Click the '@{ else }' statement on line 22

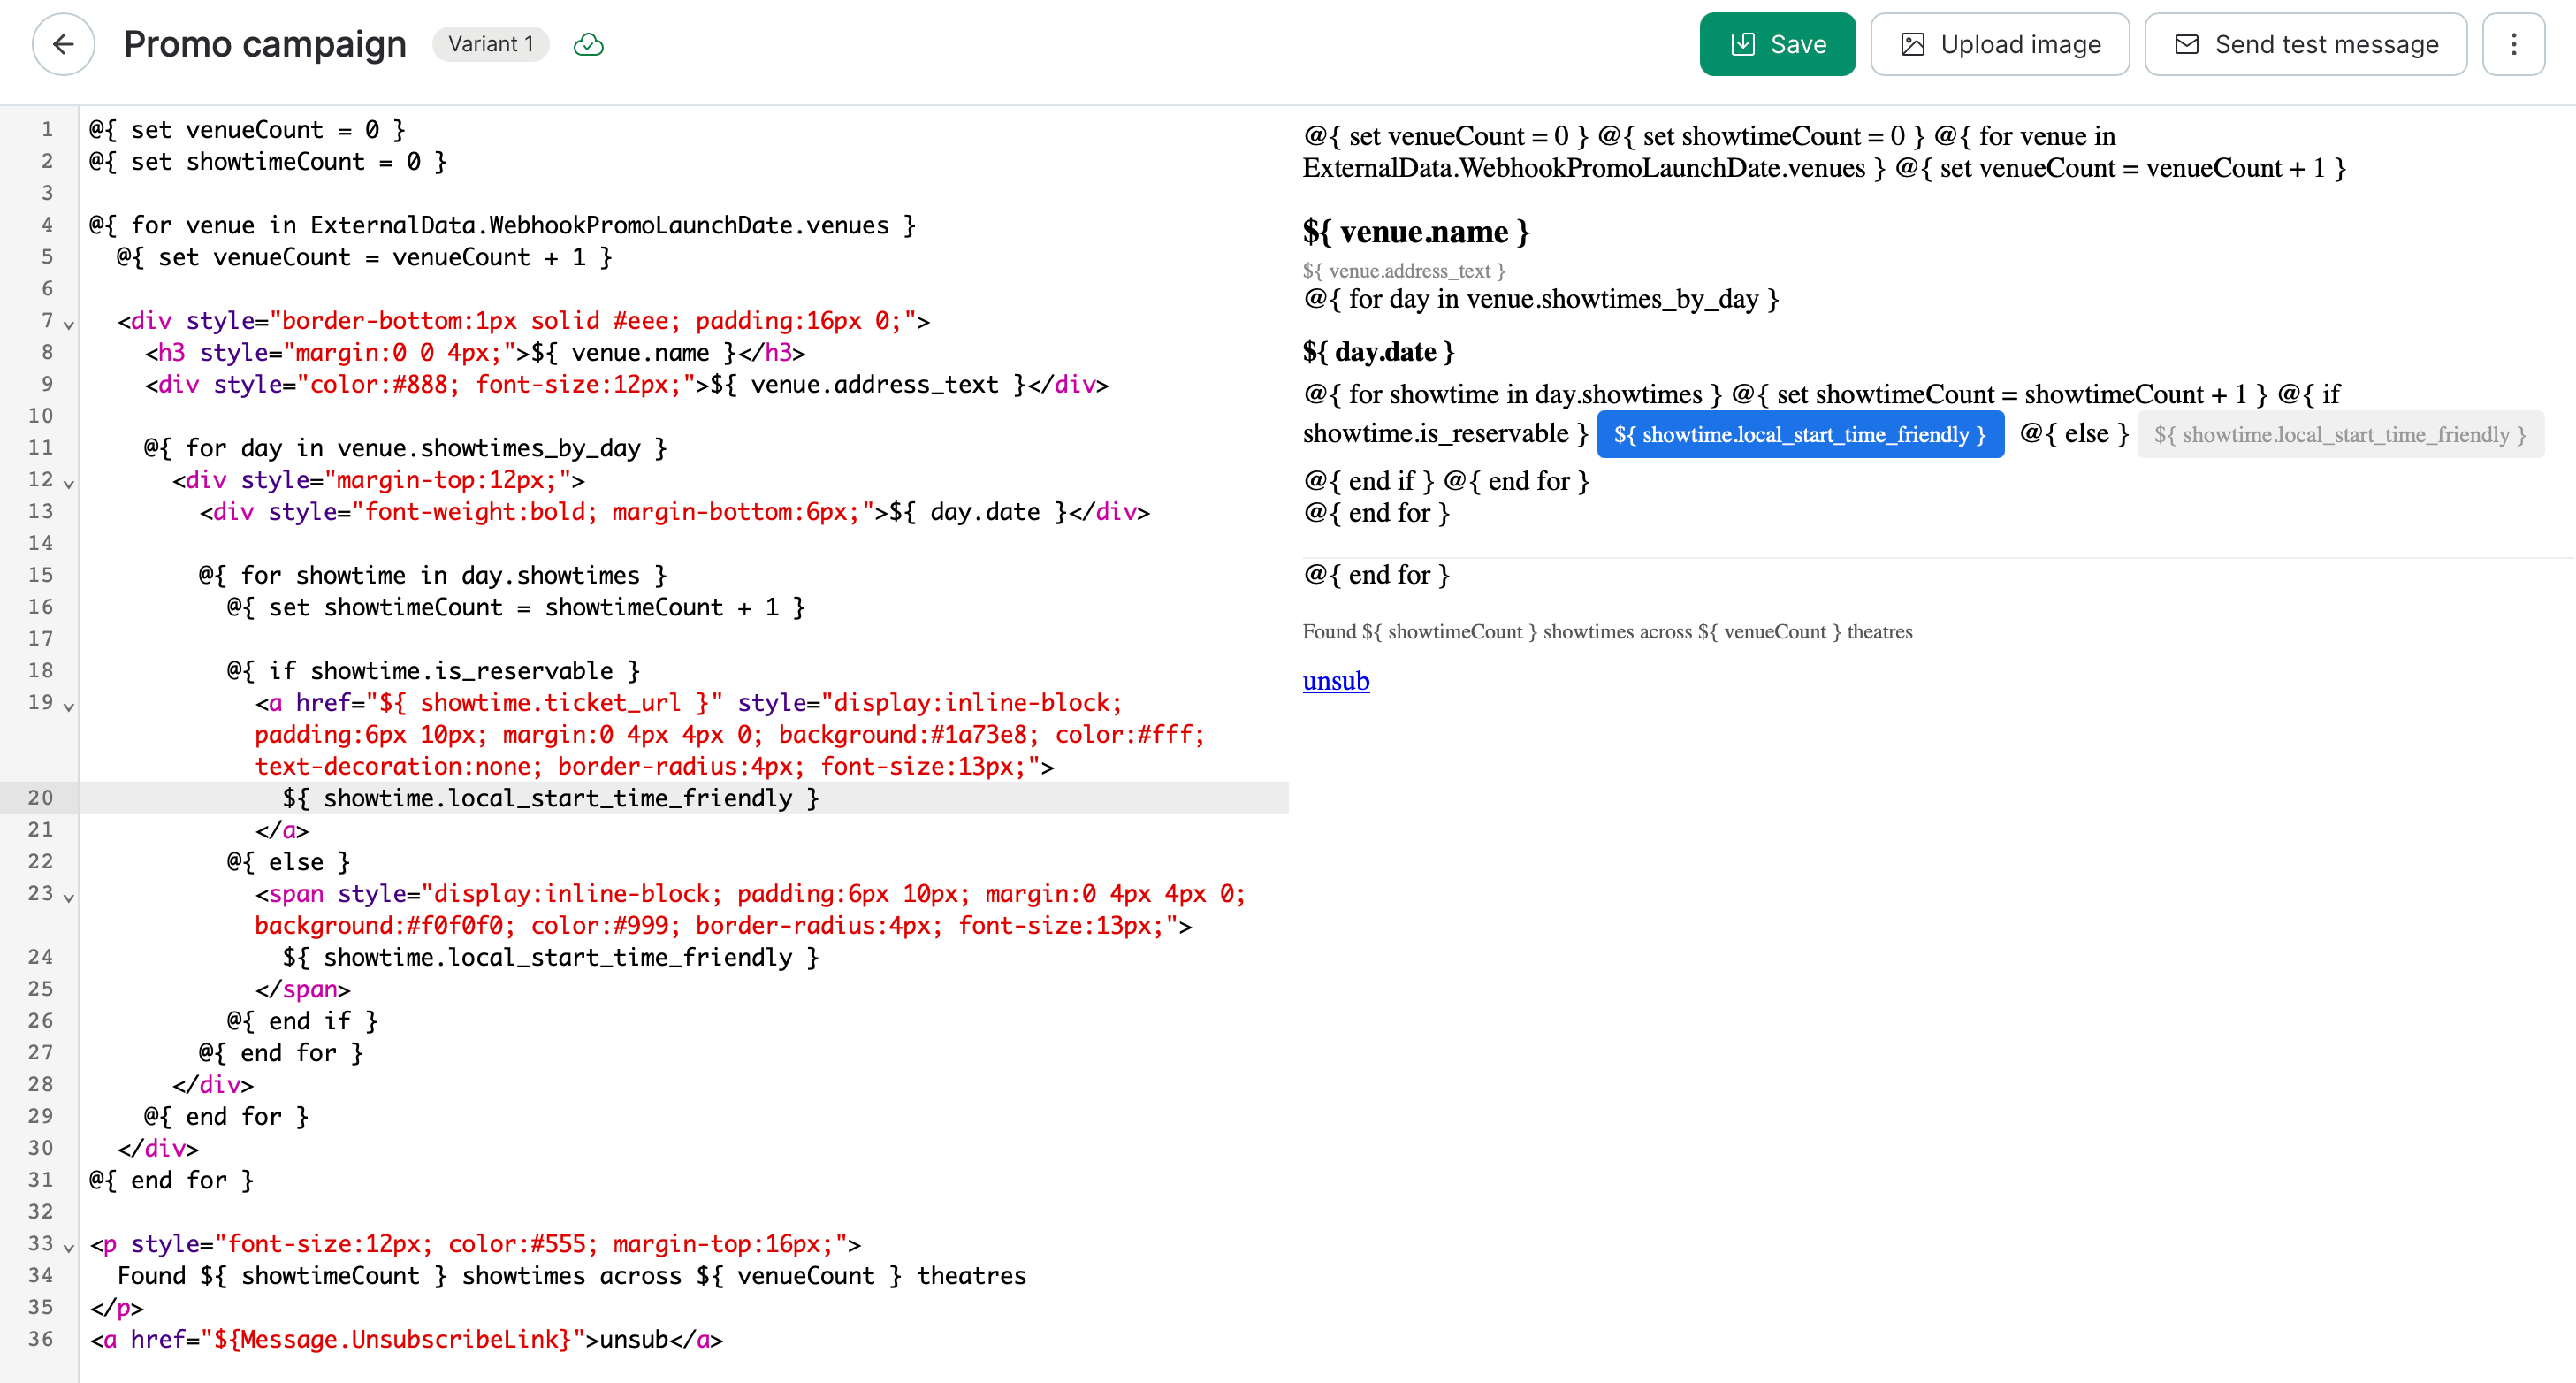tap(288, 862)
